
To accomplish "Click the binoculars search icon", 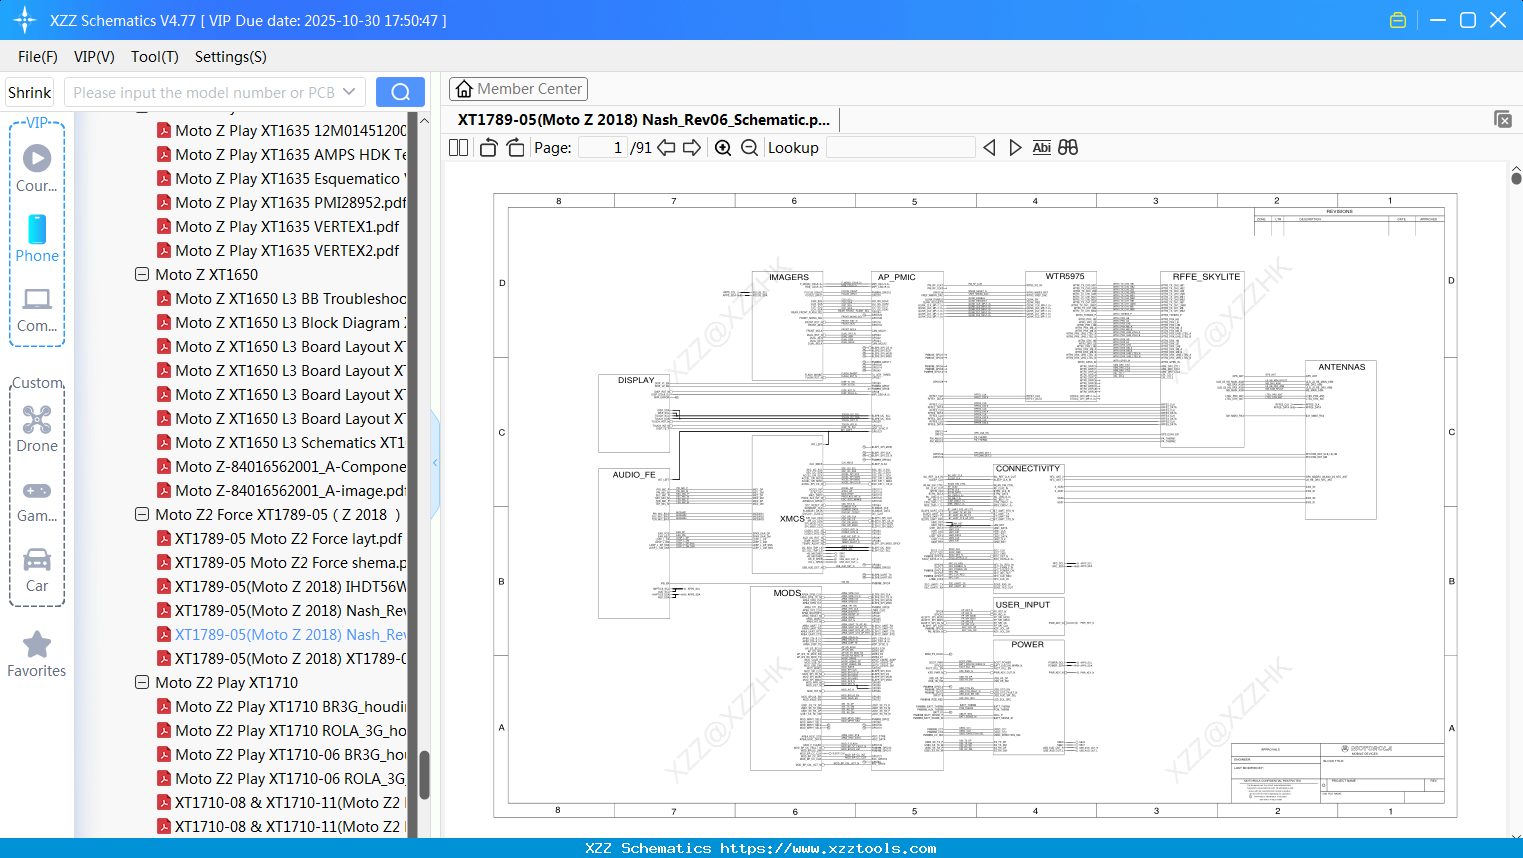I will [x=1068, y=147].
